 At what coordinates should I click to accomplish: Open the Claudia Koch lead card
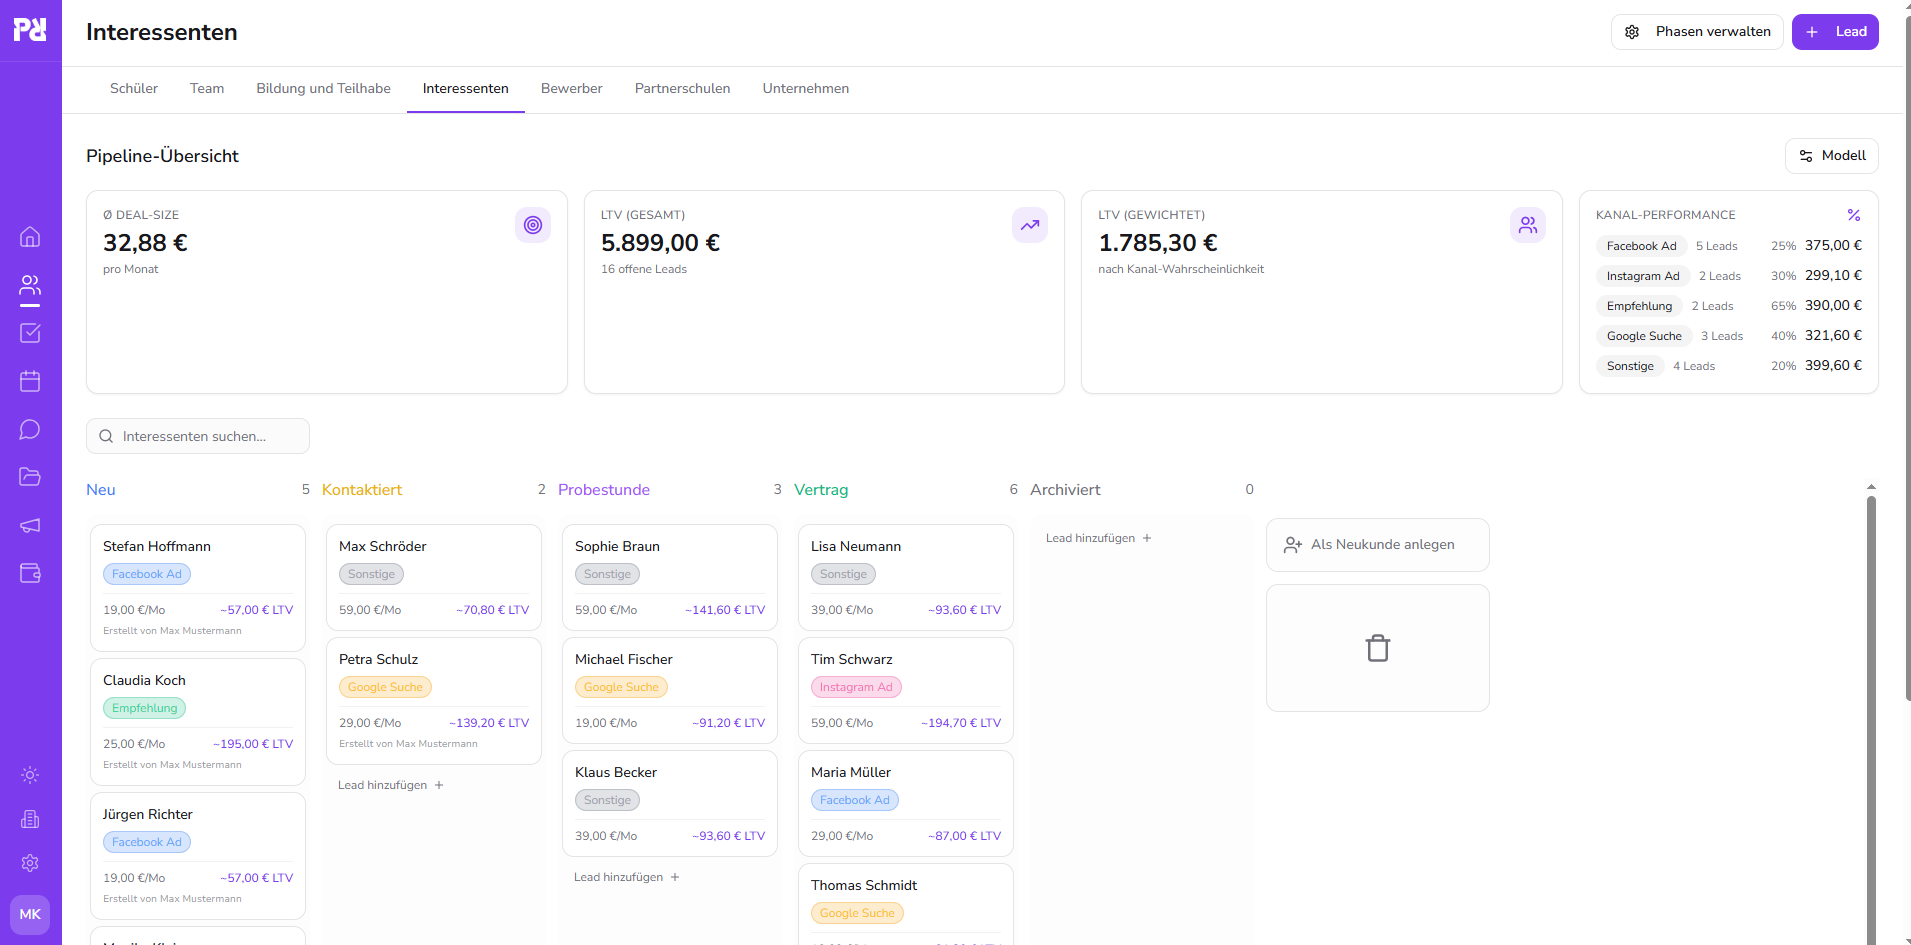(x=198, y=722)
